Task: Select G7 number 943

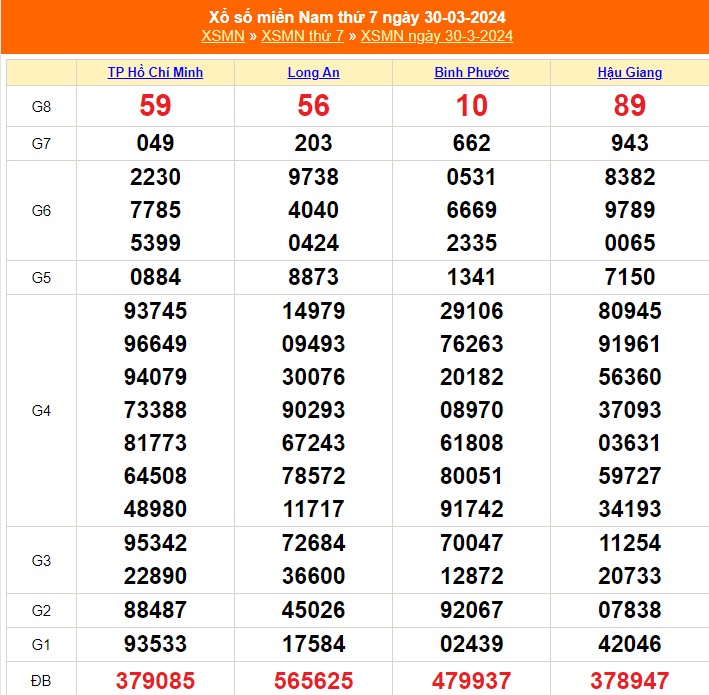Action: tap(630, 143)
